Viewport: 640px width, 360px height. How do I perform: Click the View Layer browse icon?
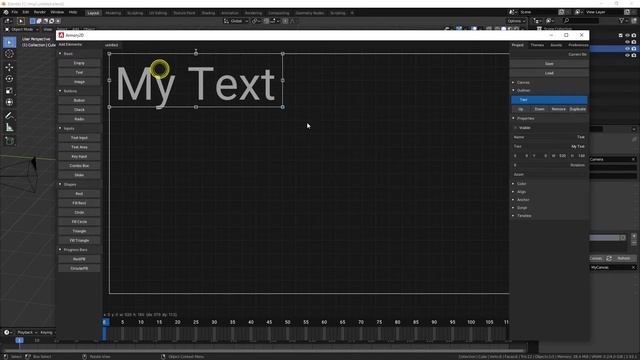tap(578, 12)
